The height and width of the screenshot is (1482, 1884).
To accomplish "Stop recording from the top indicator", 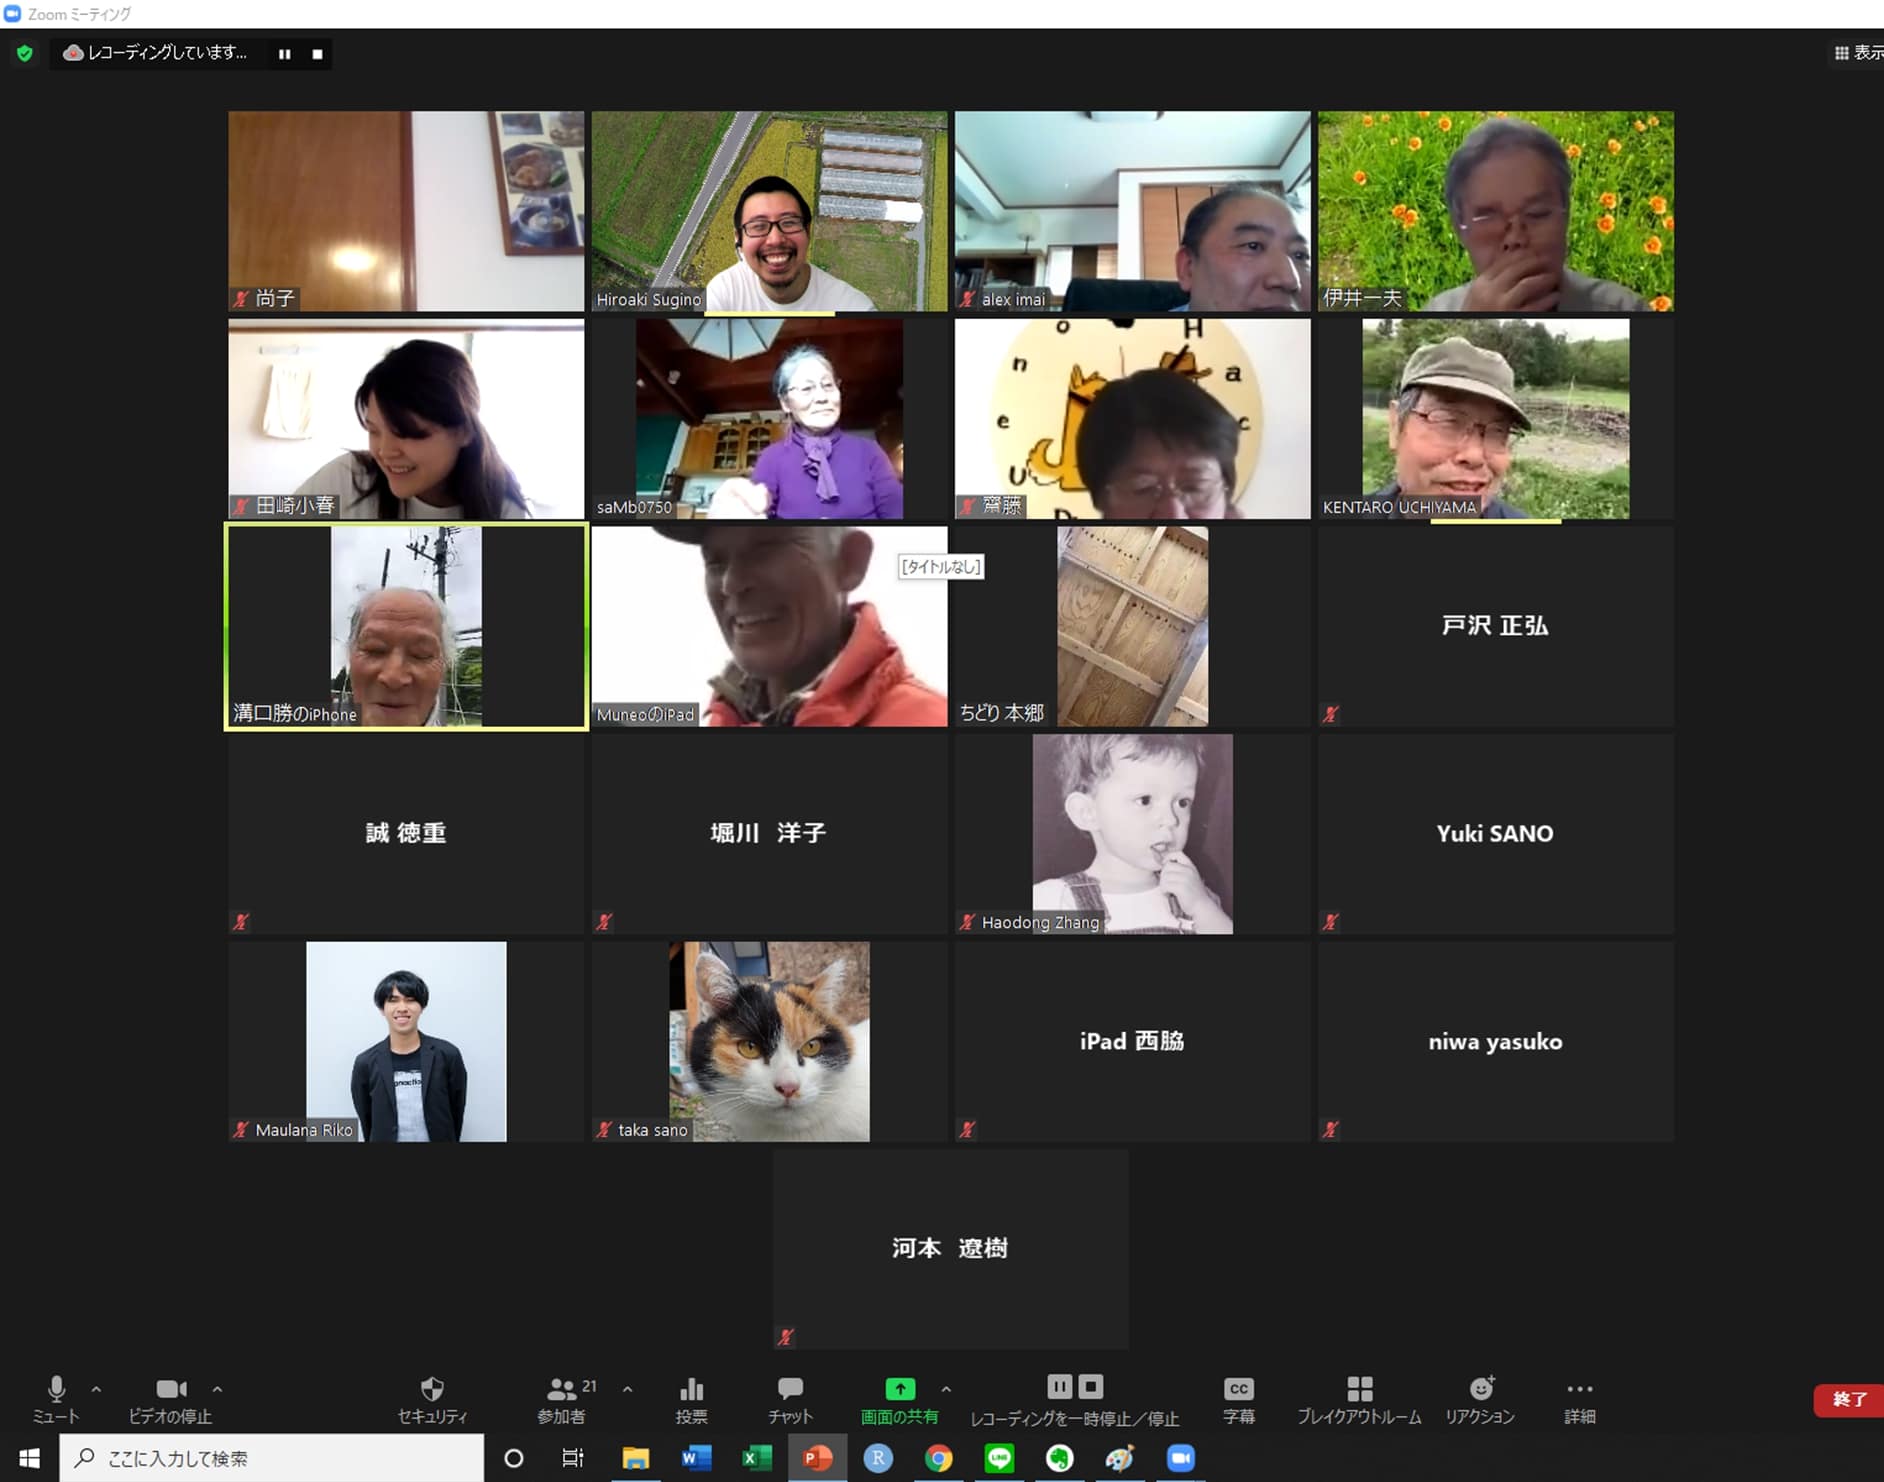I will [317, 54].
